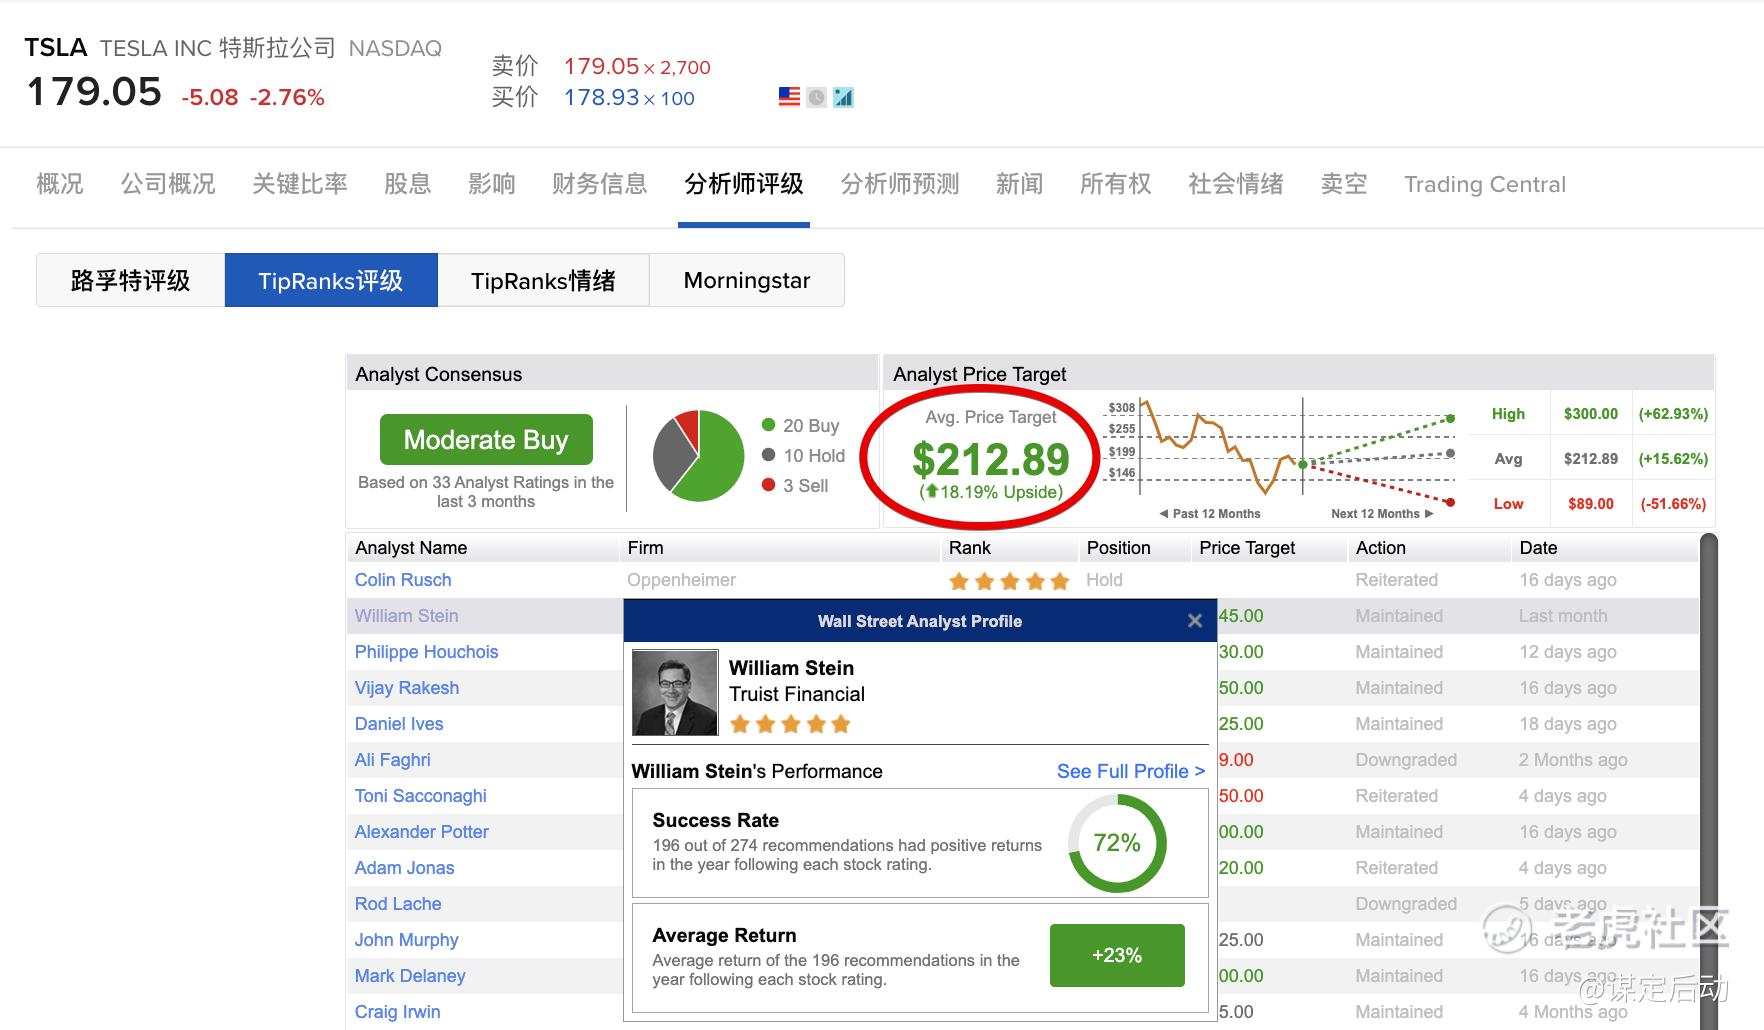Click the Price Target column header
The image size is (1764, 1030).
click(x=1247, y=548)
